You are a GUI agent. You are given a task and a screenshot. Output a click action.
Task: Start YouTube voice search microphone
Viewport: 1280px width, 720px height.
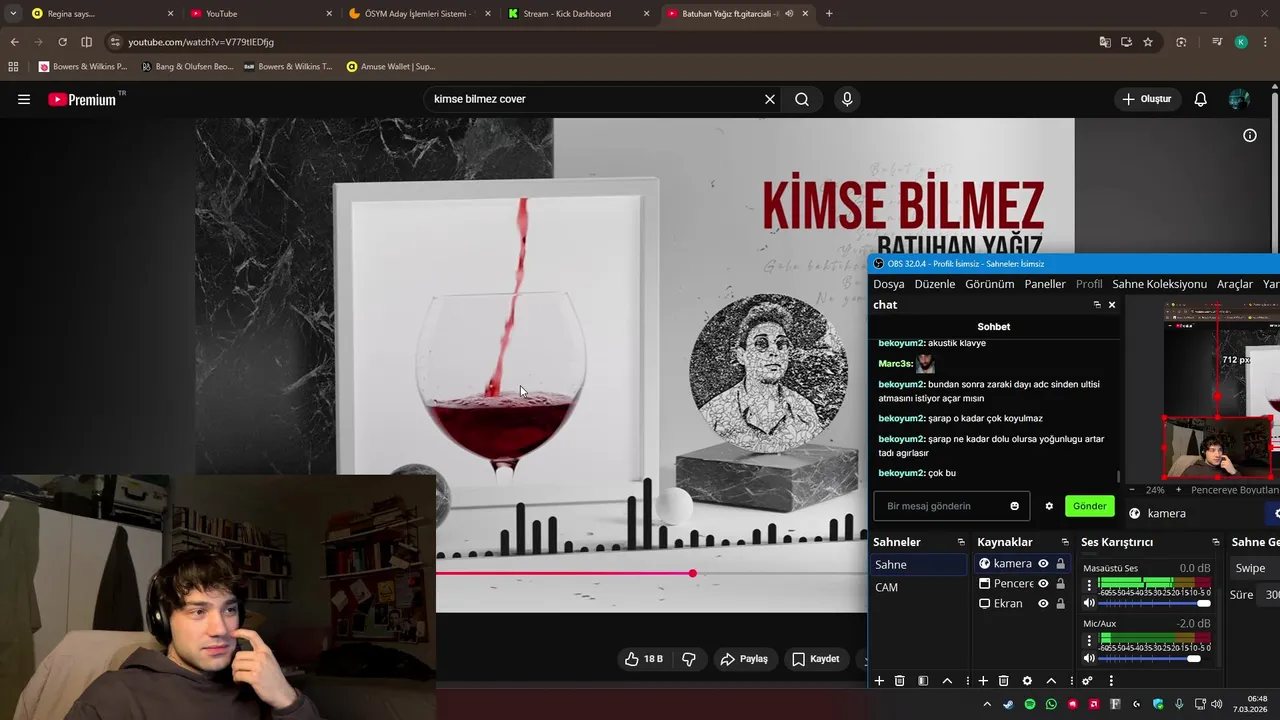pyautogui.click(x=847, y=99)
